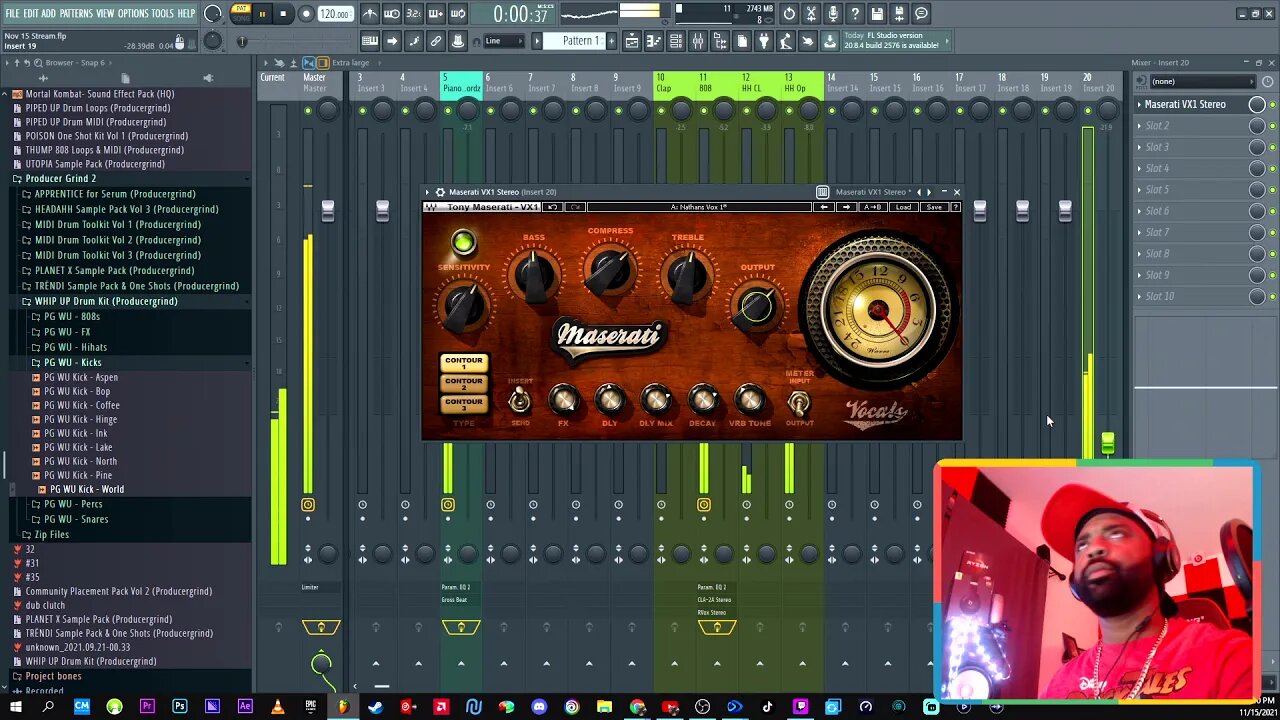Open plugin options menu arrow in title bar

427,192
